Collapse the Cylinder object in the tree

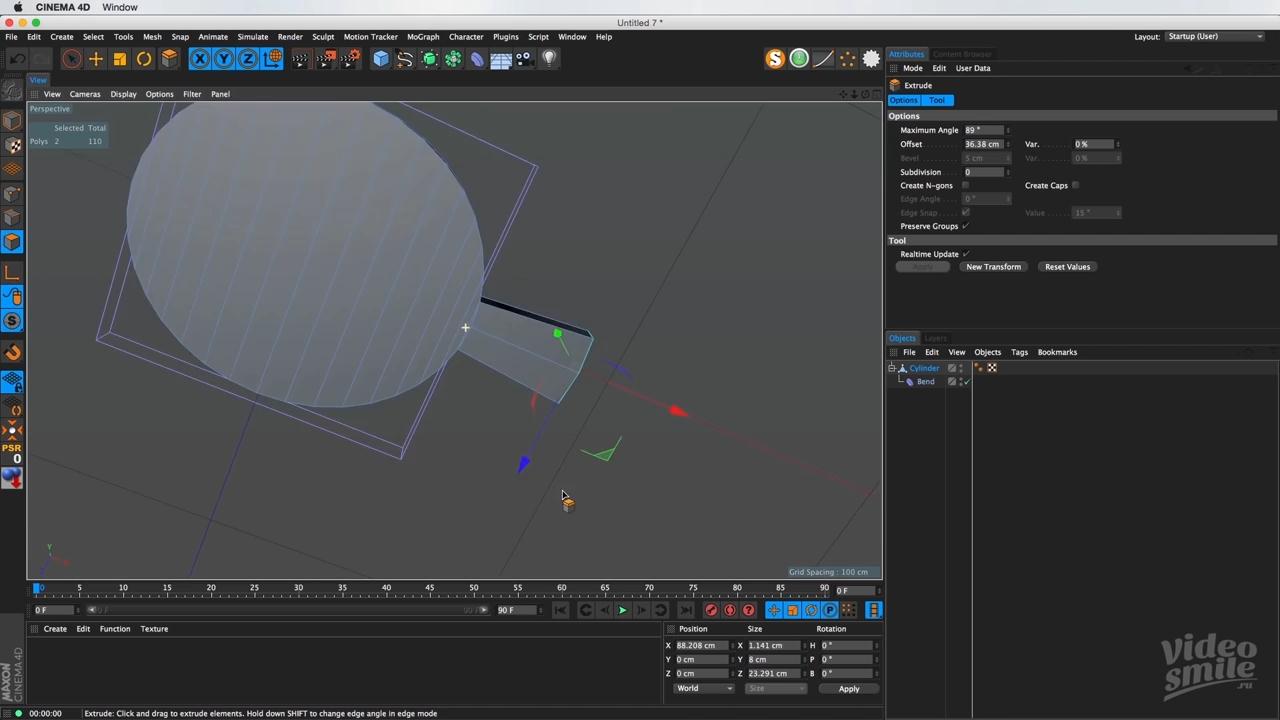891,368
